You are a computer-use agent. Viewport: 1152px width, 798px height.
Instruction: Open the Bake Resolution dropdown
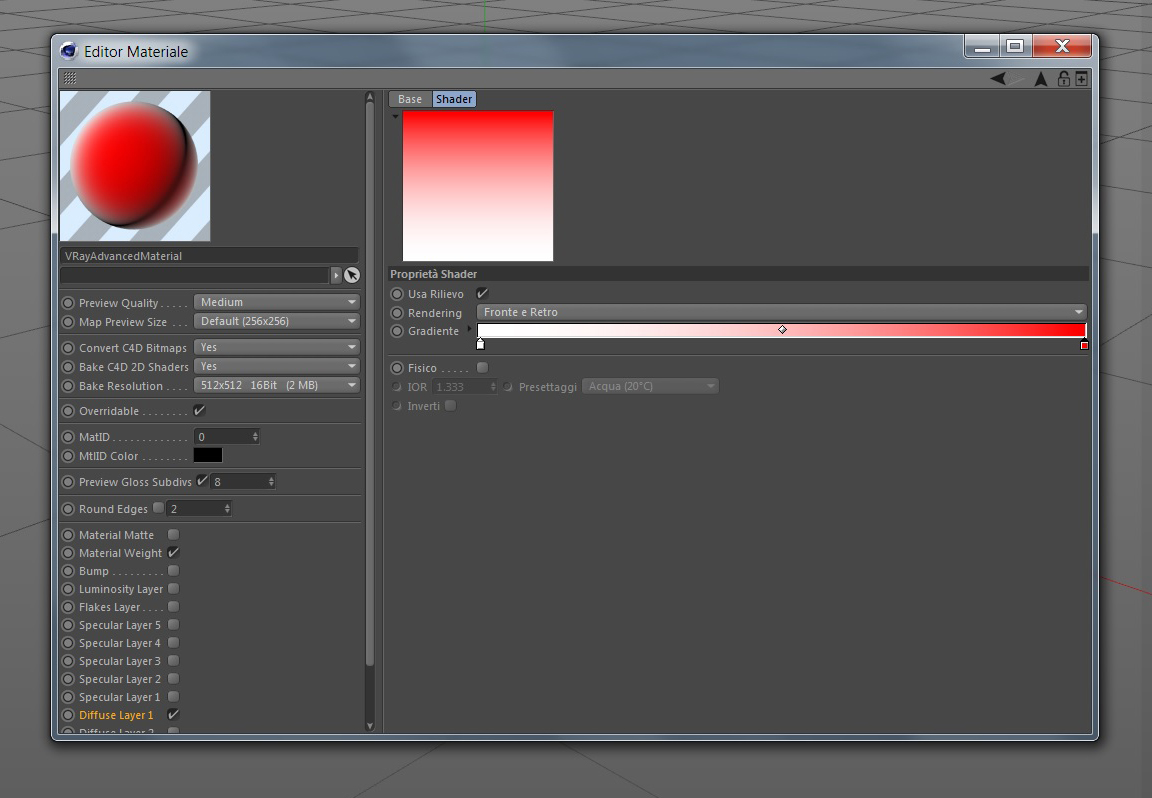tap(277, 385)
